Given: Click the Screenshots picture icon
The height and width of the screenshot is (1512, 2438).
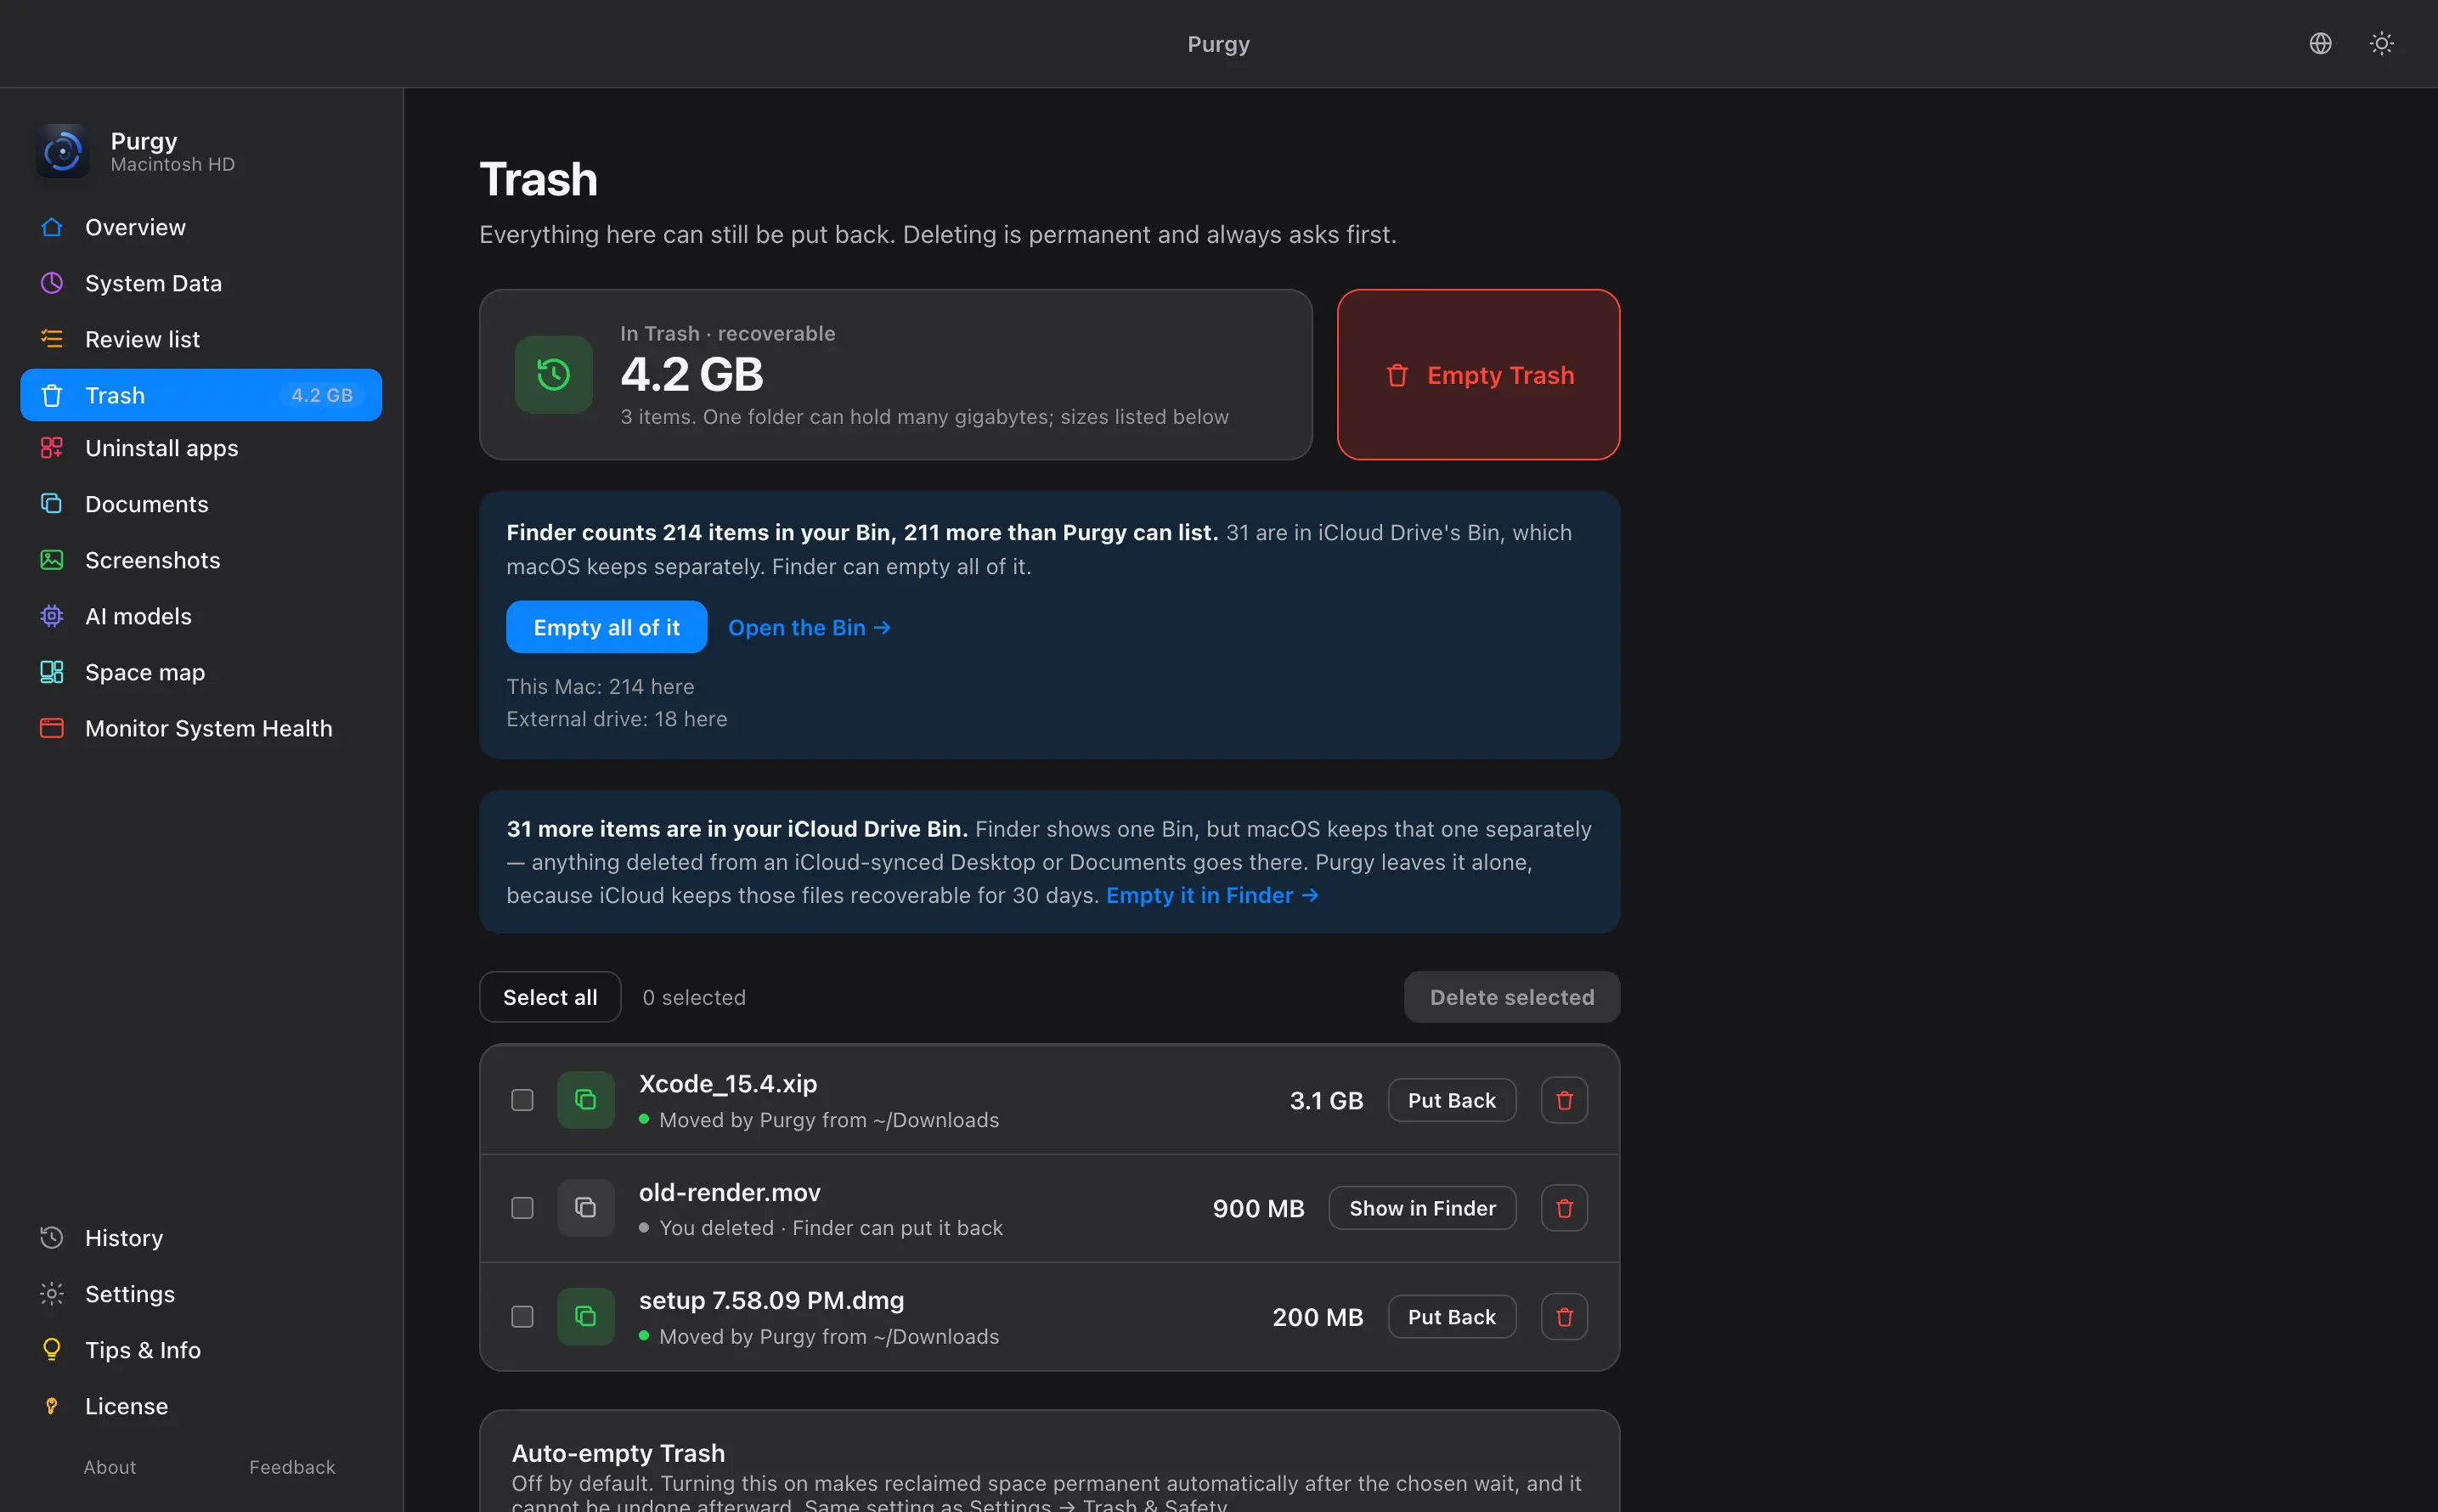Looking at the screenshot, I should coord(52,560).
